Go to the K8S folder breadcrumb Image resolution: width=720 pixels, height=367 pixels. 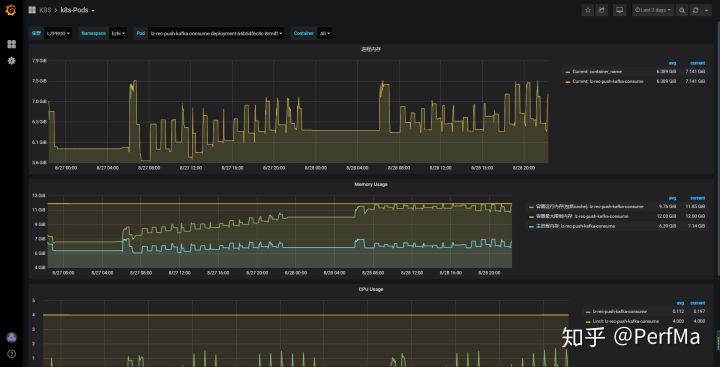coord(45,10)
